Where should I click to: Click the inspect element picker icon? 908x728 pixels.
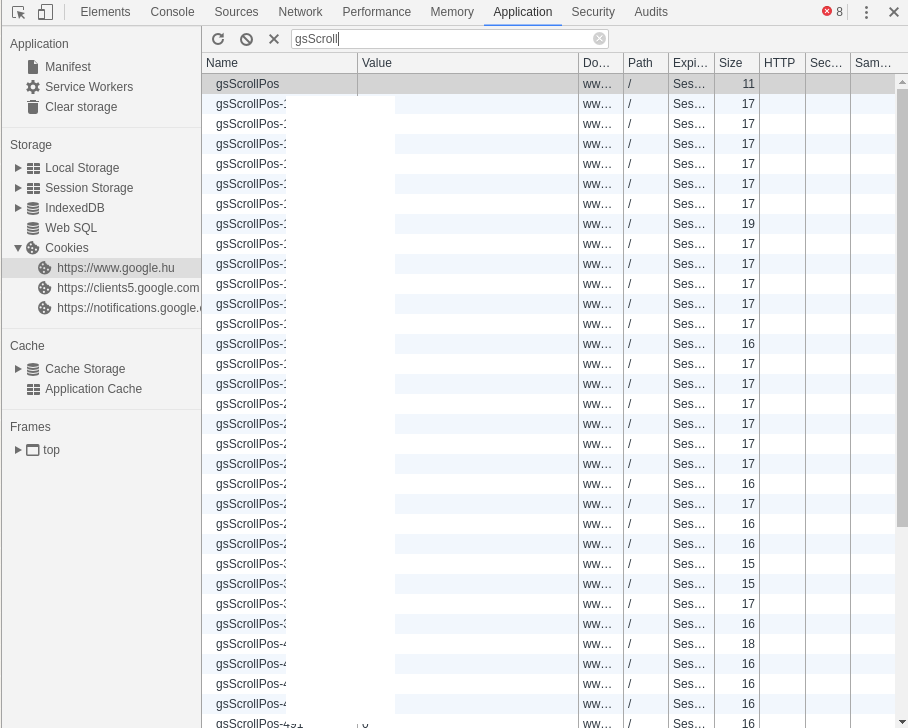pyautogui.click(x=18, y=12)
